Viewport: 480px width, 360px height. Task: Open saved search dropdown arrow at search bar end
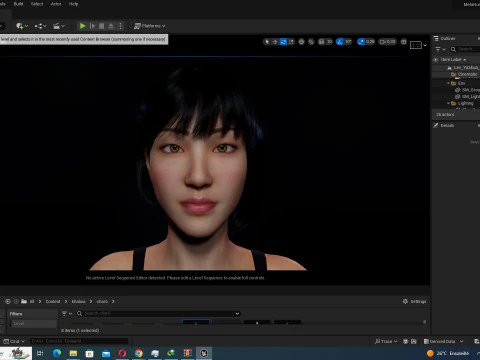point(237,313)
